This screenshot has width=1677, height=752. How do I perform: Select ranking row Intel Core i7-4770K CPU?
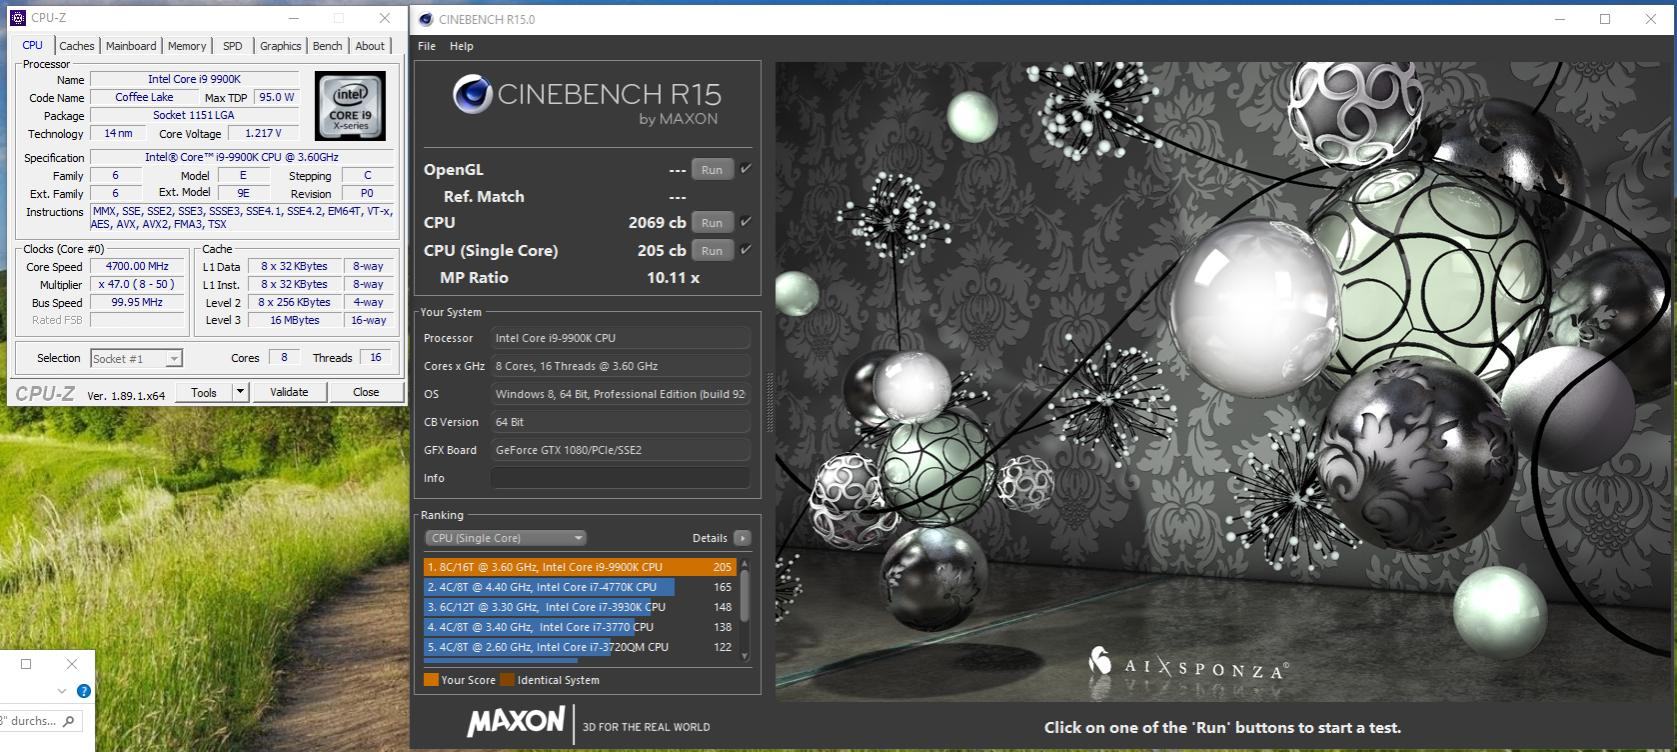(x=580, y=587)
